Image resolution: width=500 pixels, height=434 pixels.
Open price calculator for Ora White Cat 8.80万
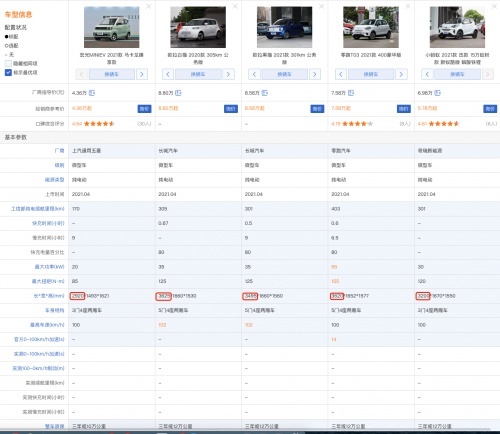(x=178, y=93)
